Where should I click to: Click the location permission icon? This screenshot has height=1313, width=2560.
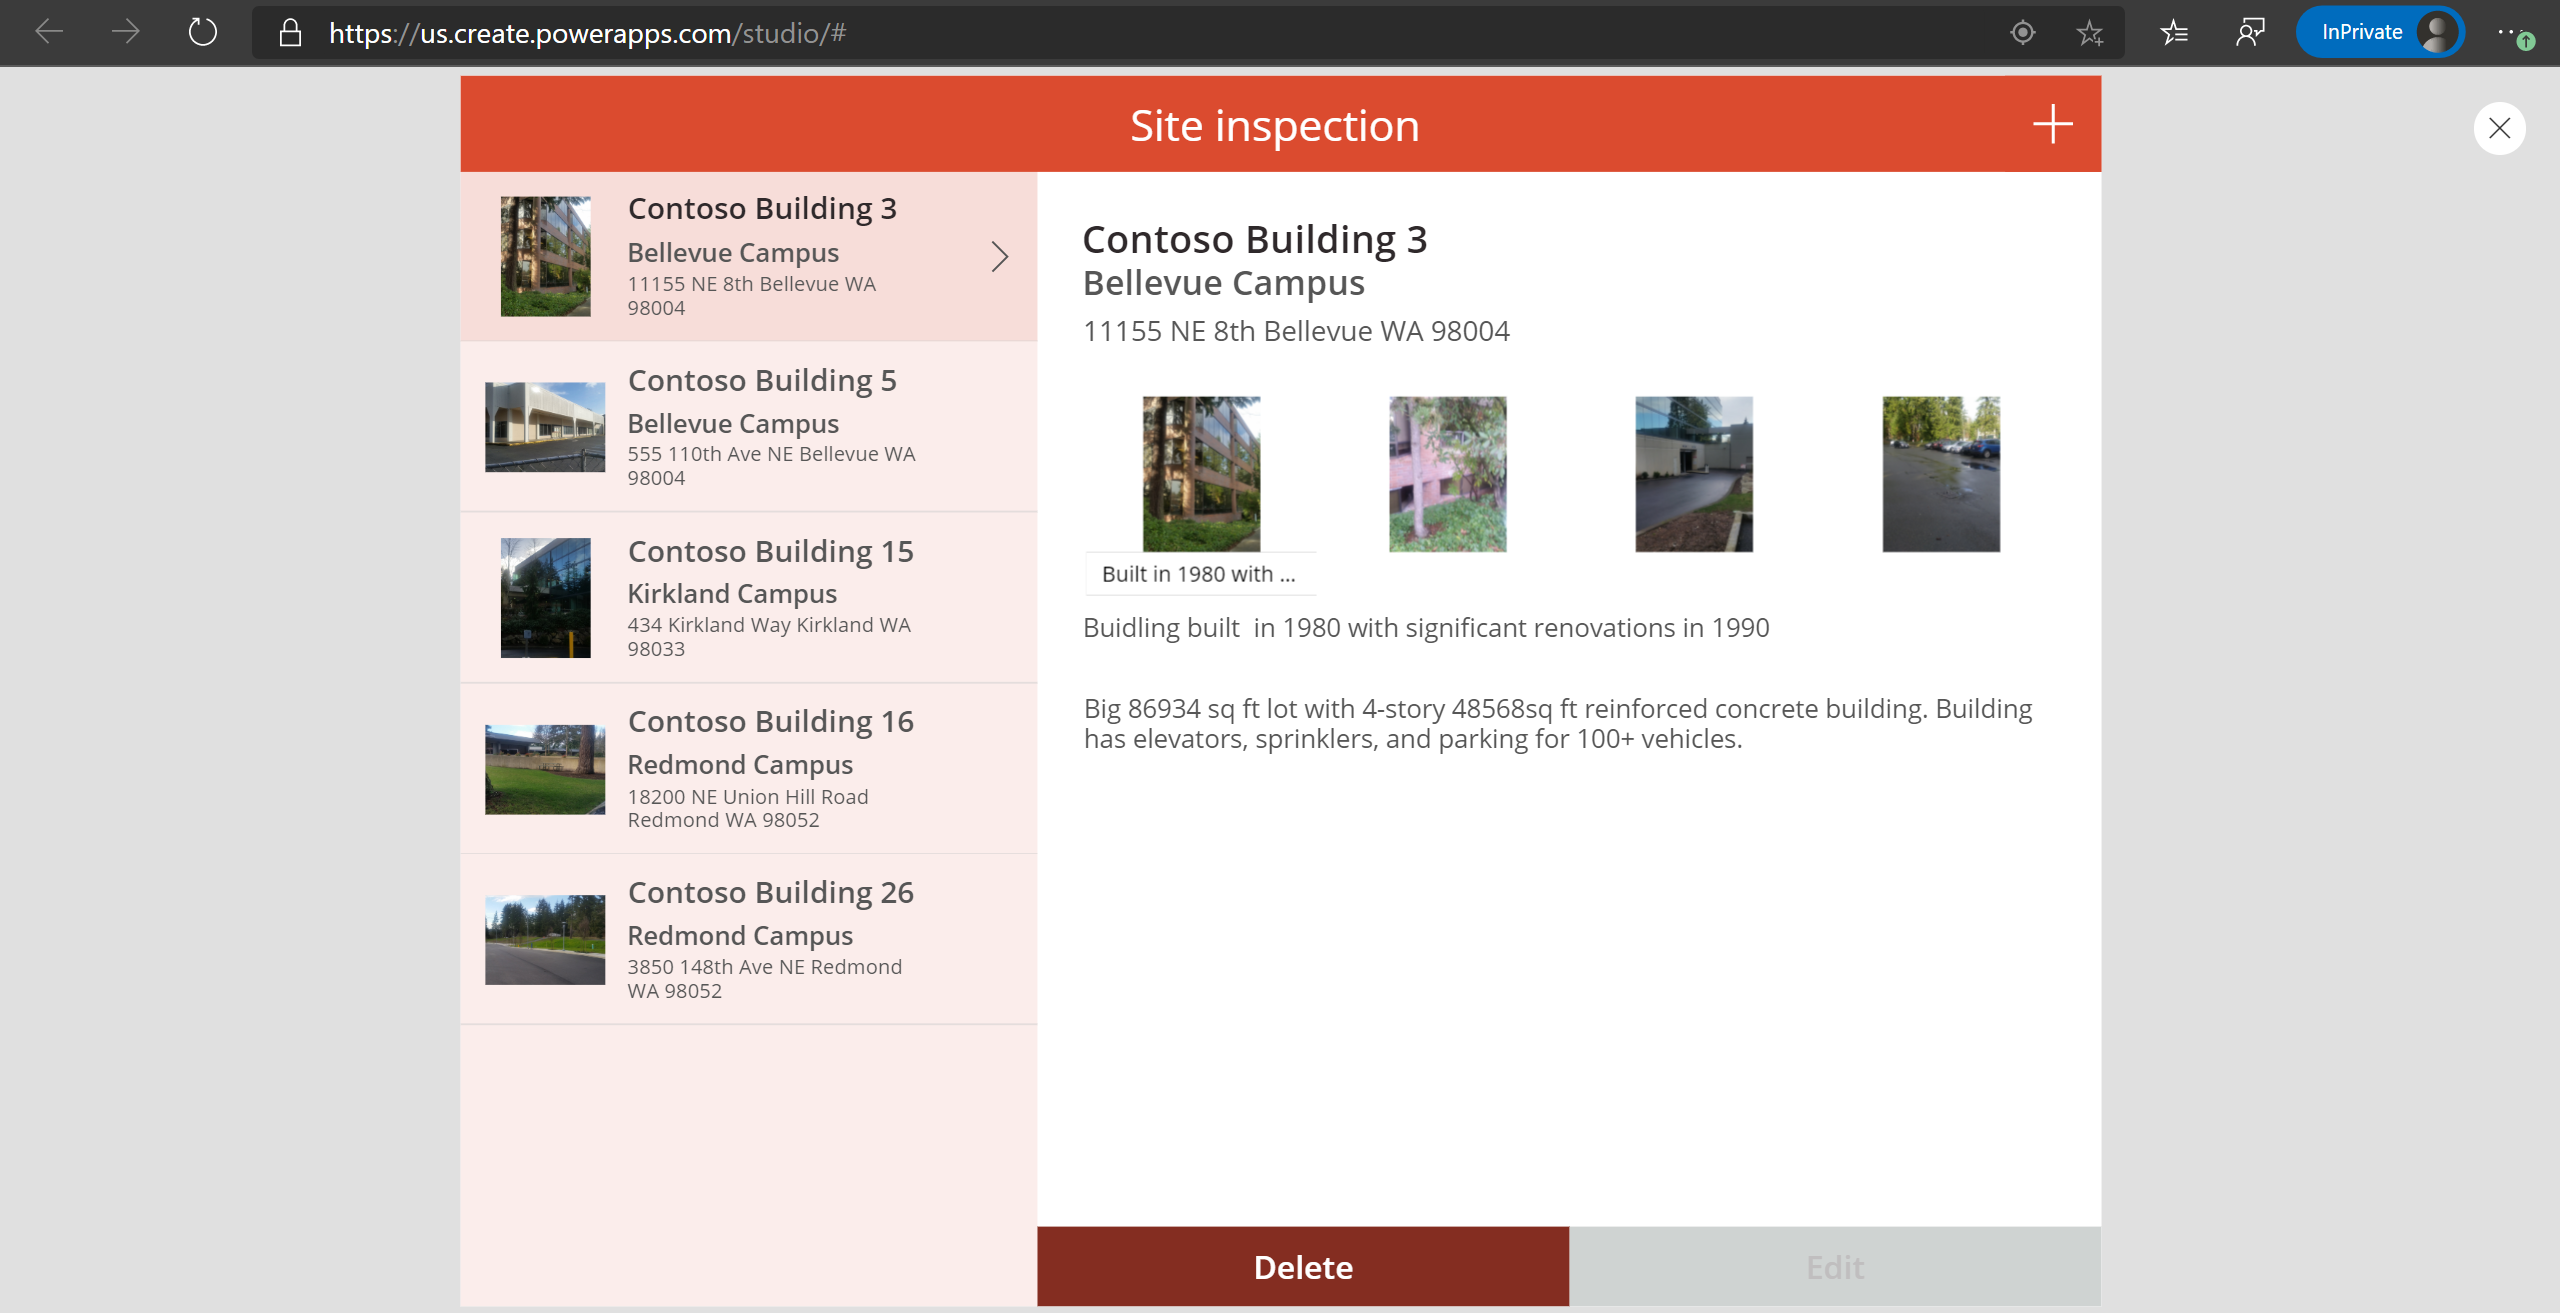pos(2022,33)
